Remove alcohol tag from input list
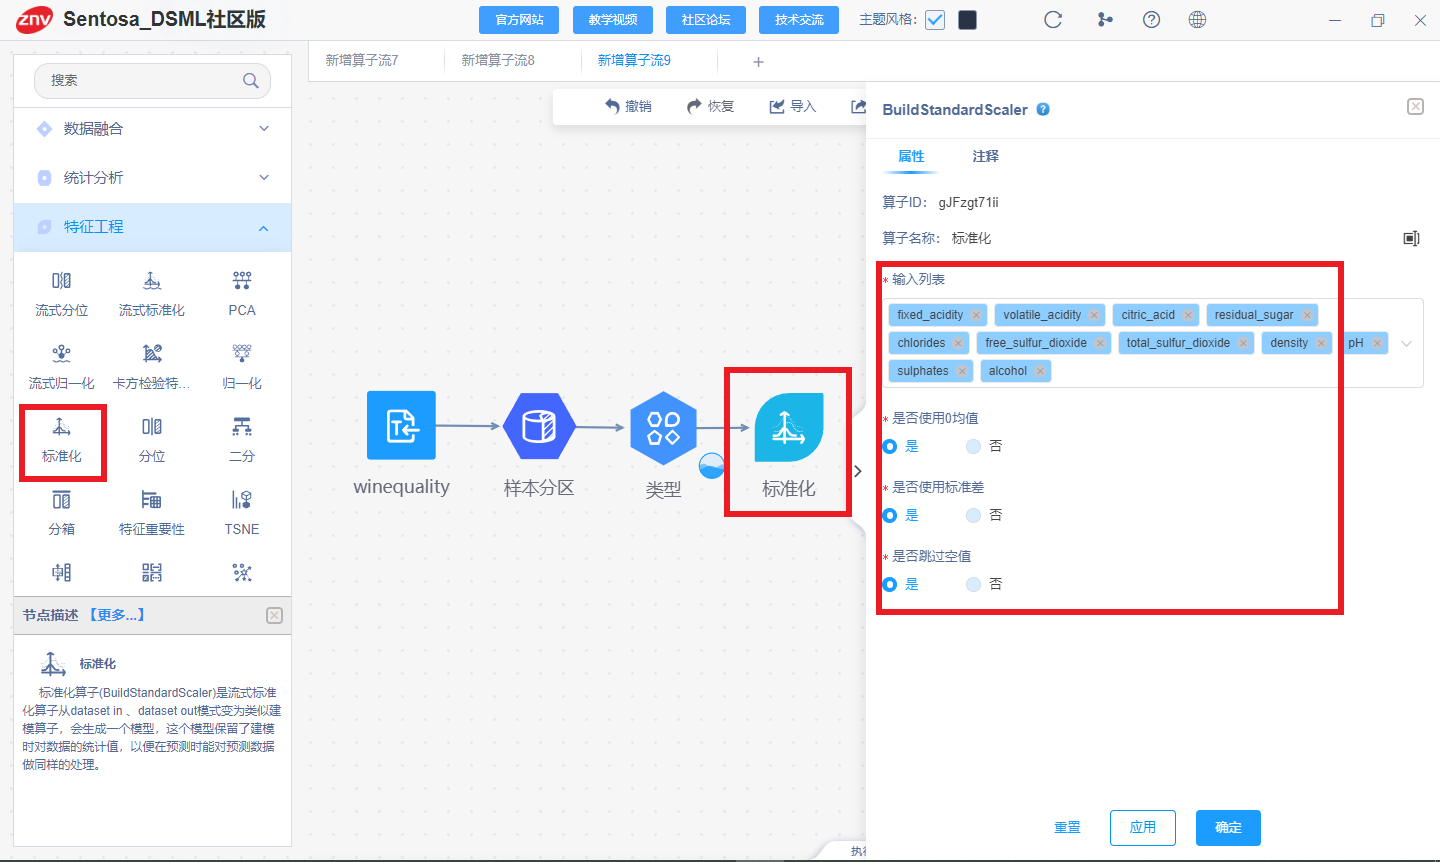1440x862 pixels. (1040, 371)
